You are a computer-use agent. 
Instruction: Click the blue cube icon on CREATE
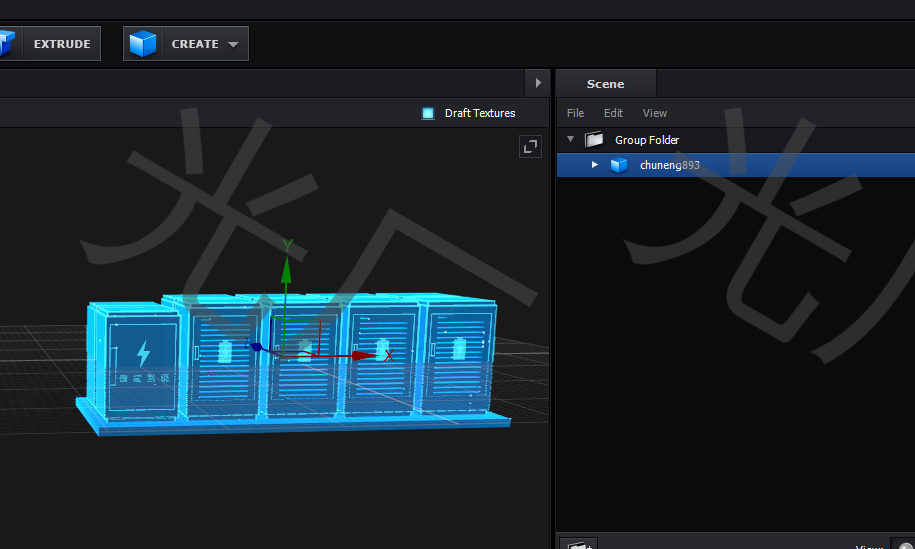coord(143,44)
